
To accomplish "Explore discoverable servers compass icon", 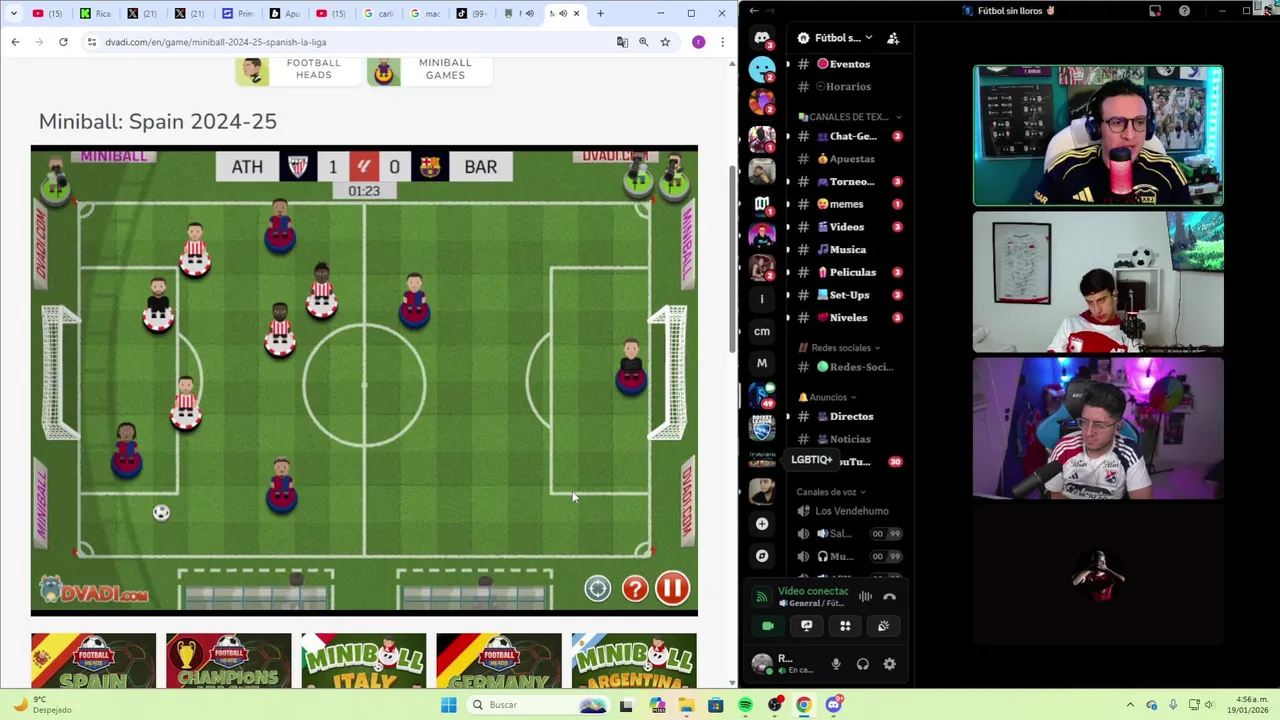I will (762, 556).
